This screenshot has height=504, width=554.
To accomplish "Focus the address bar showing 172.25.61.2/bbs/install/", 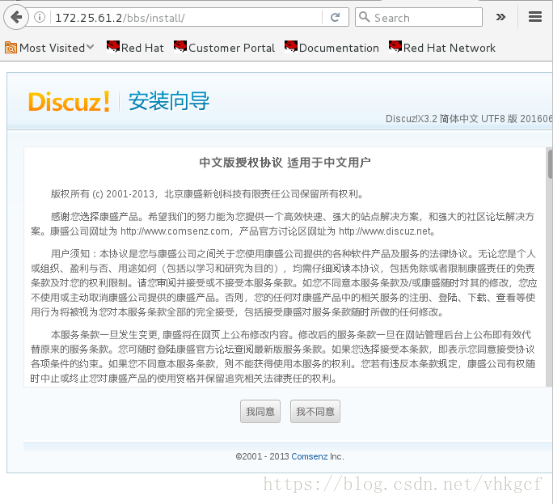I will click(187, 17).
